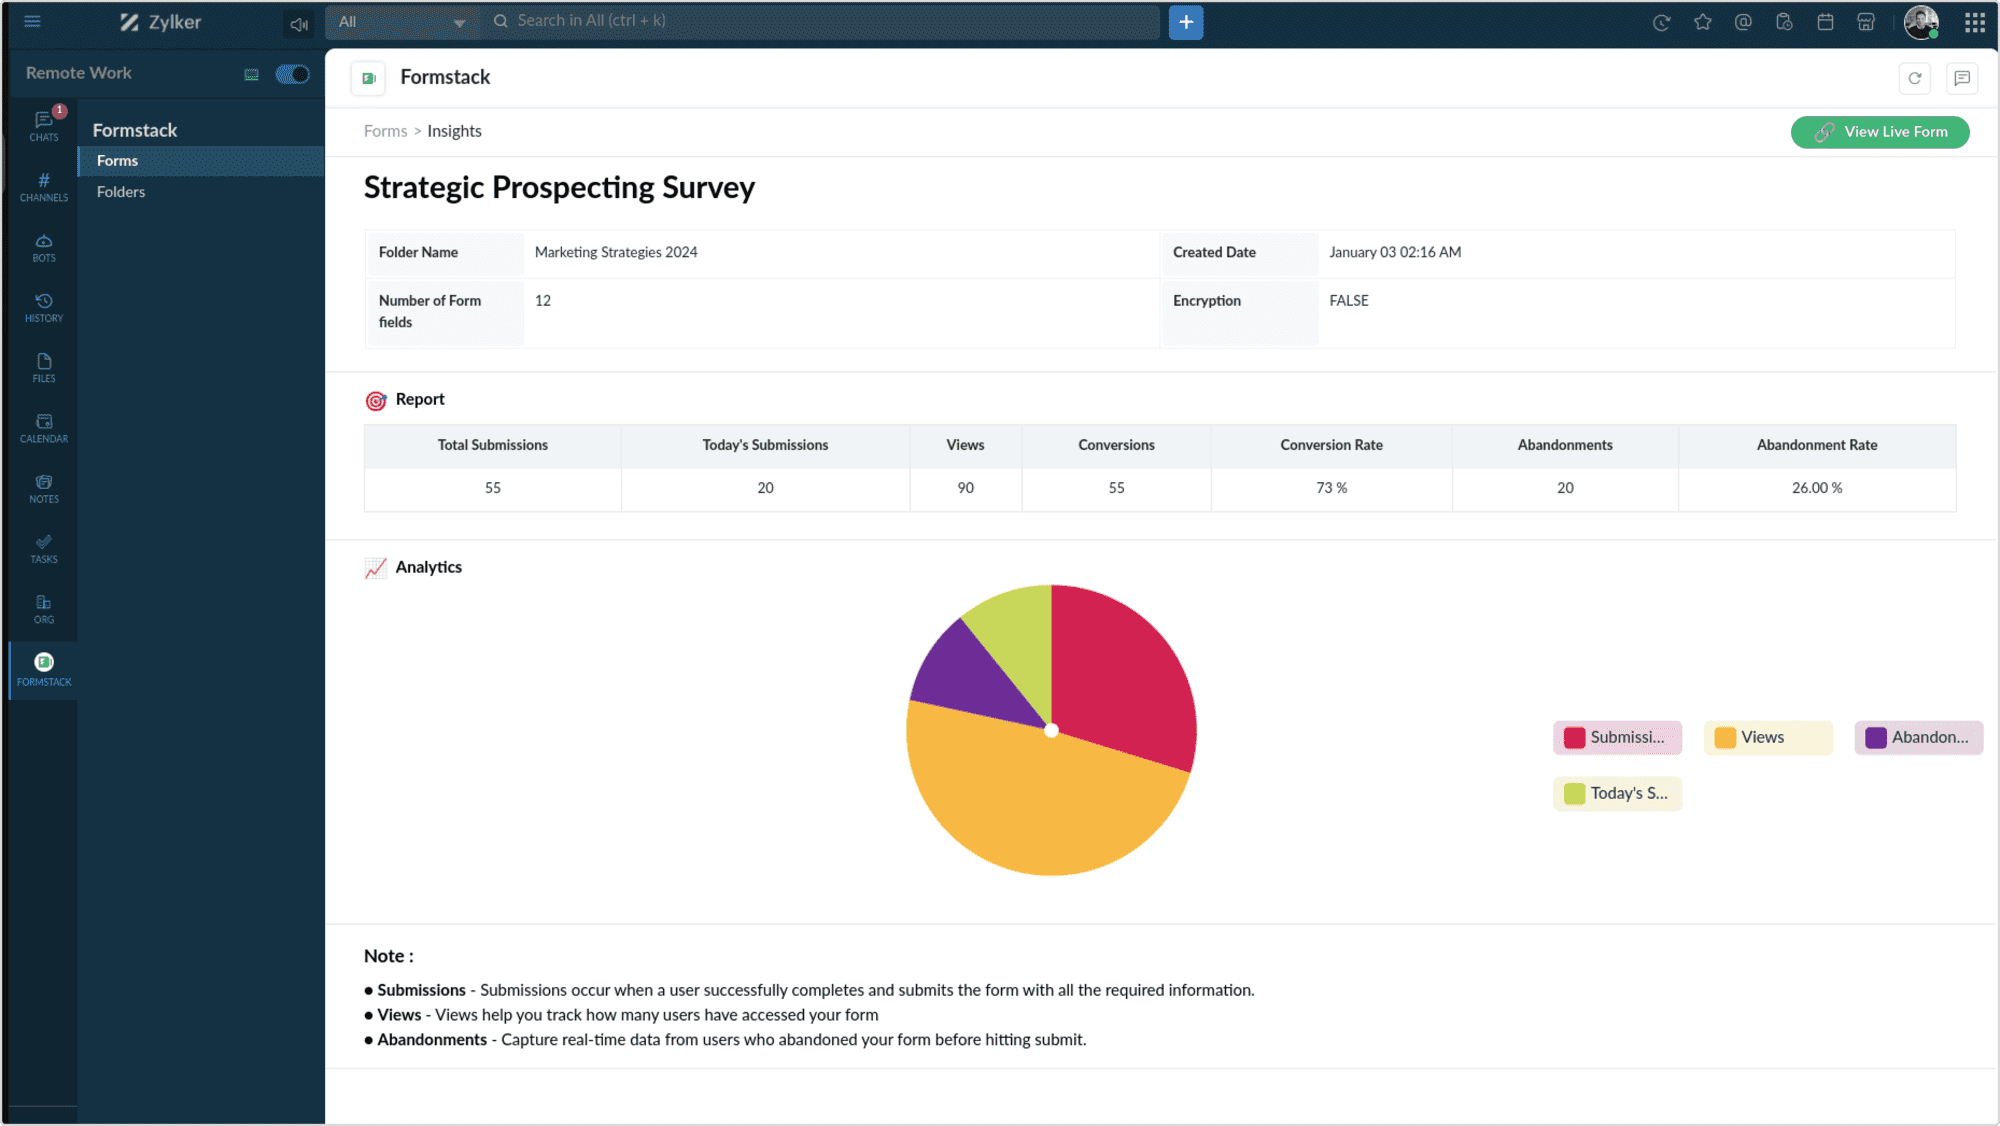Expand the All search scope dropdown
2000x1126 pixels.
[x=401, y=22]
